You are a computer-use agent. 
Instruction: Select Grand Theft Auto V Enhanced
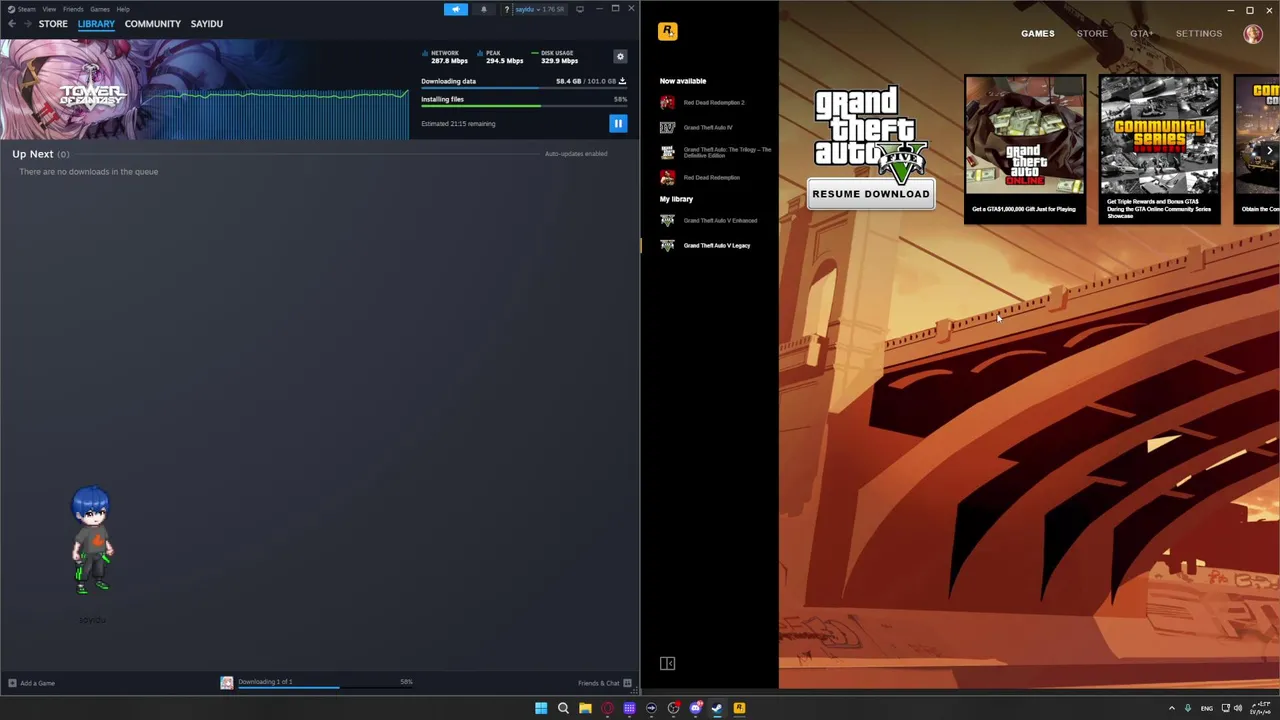[x=720, y=220]
